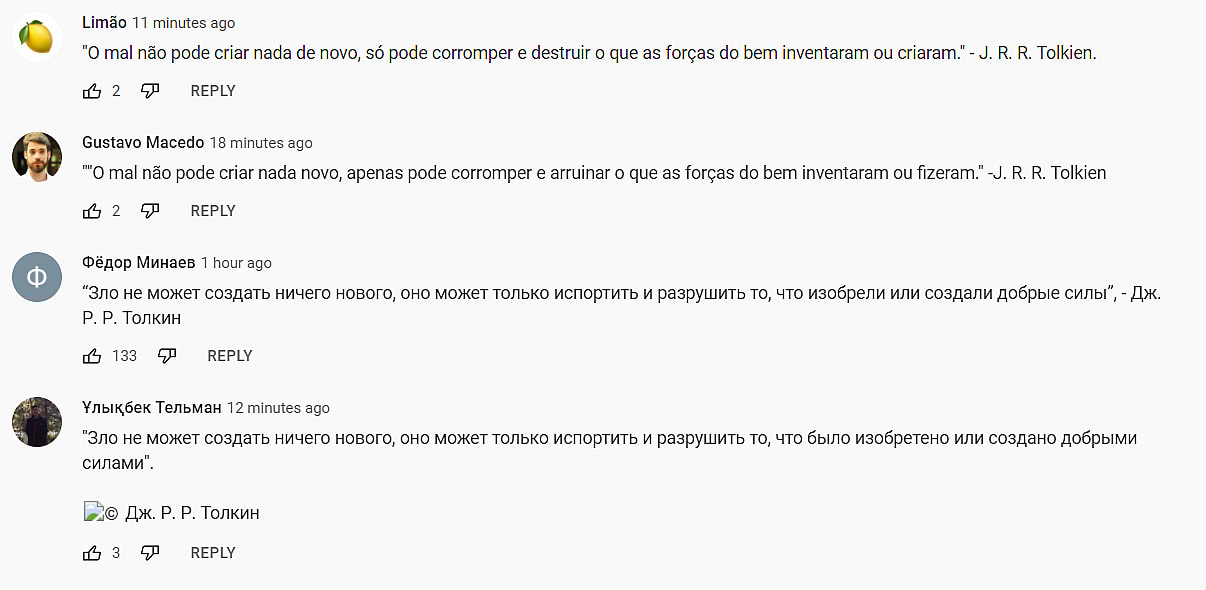Reply to Gustavo Macedo's comment

213,211
